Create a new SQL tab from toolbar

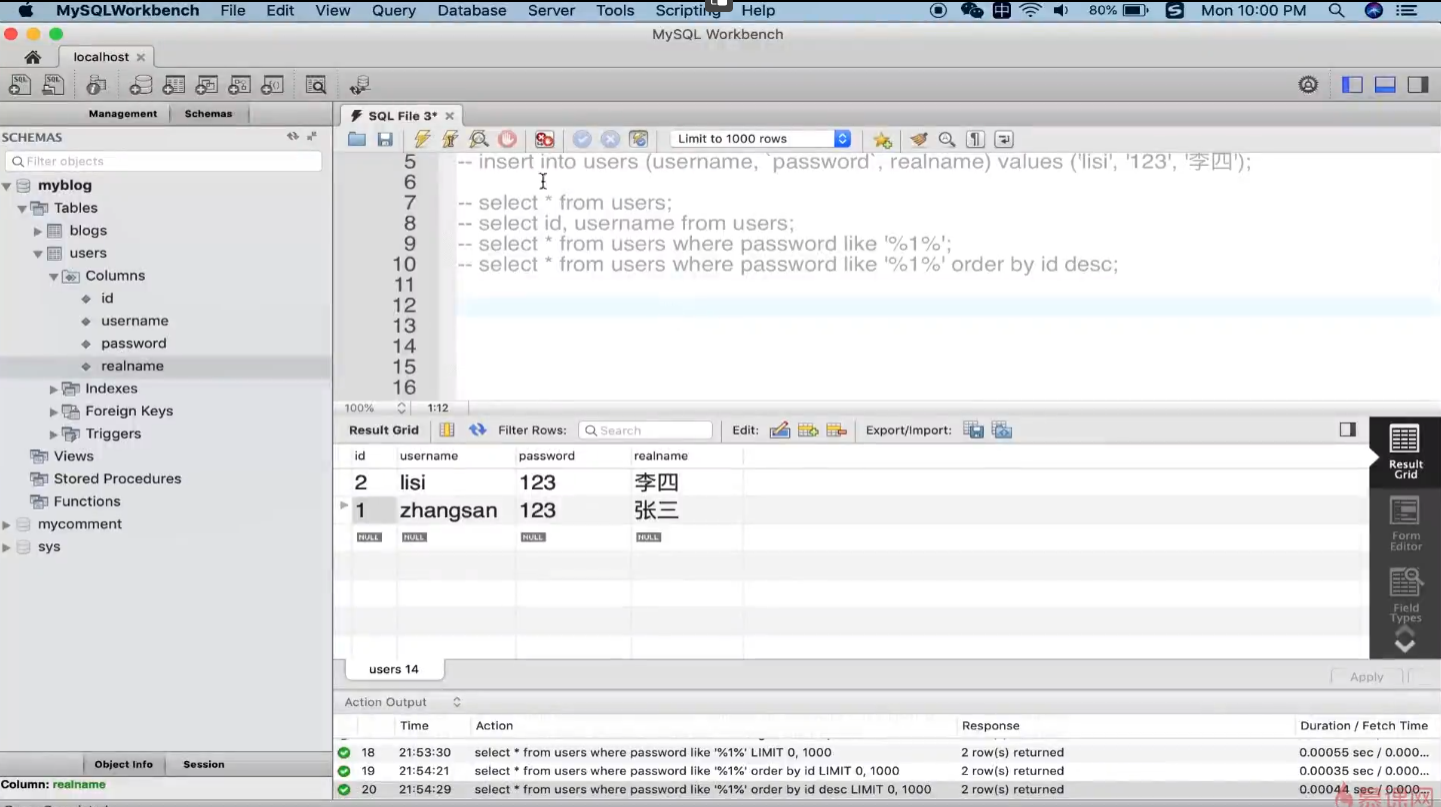point(19,85)
